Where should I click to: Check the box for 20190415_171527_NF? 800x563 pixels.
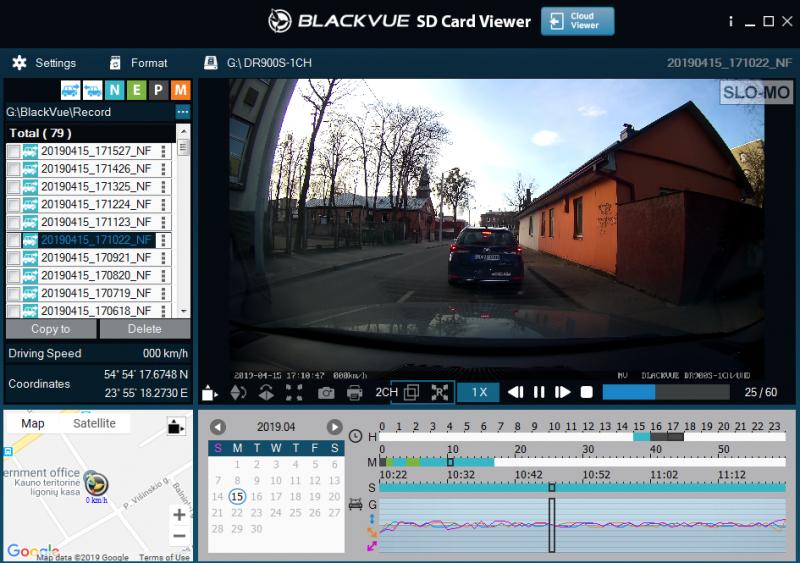tap(14, 151)
